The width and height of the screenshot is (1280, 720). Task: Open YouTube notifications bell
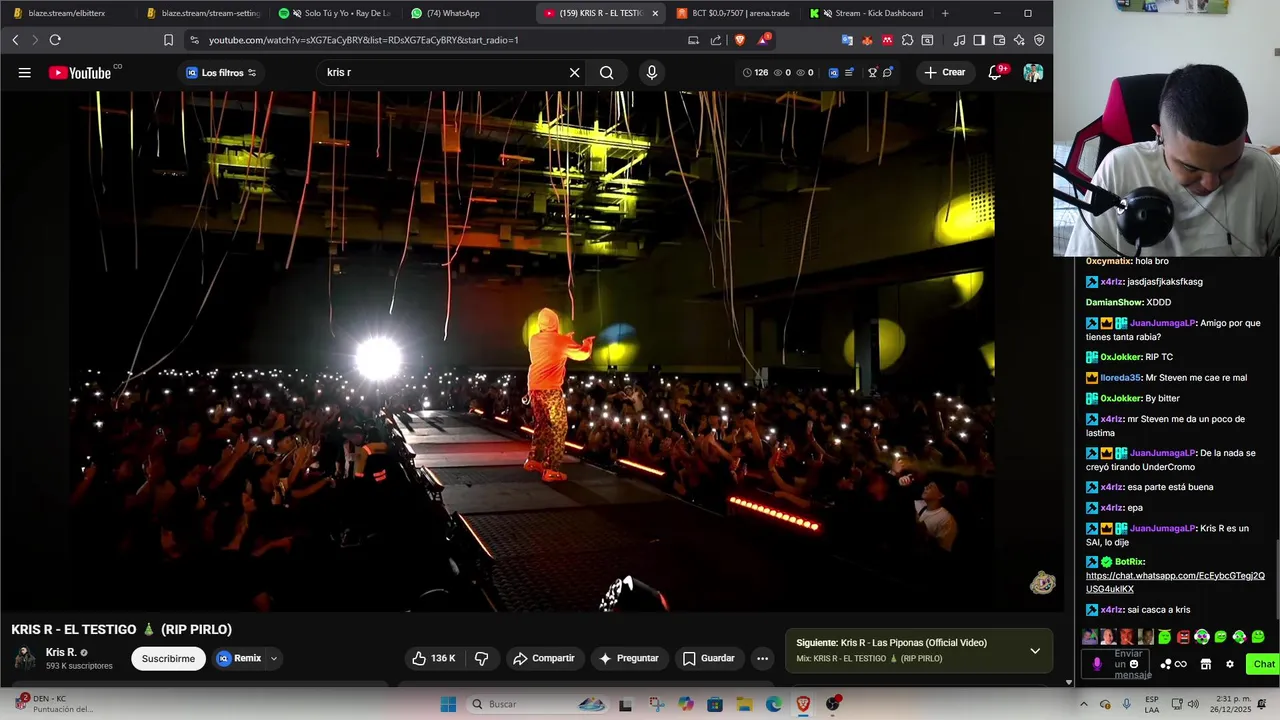(995, 72)
